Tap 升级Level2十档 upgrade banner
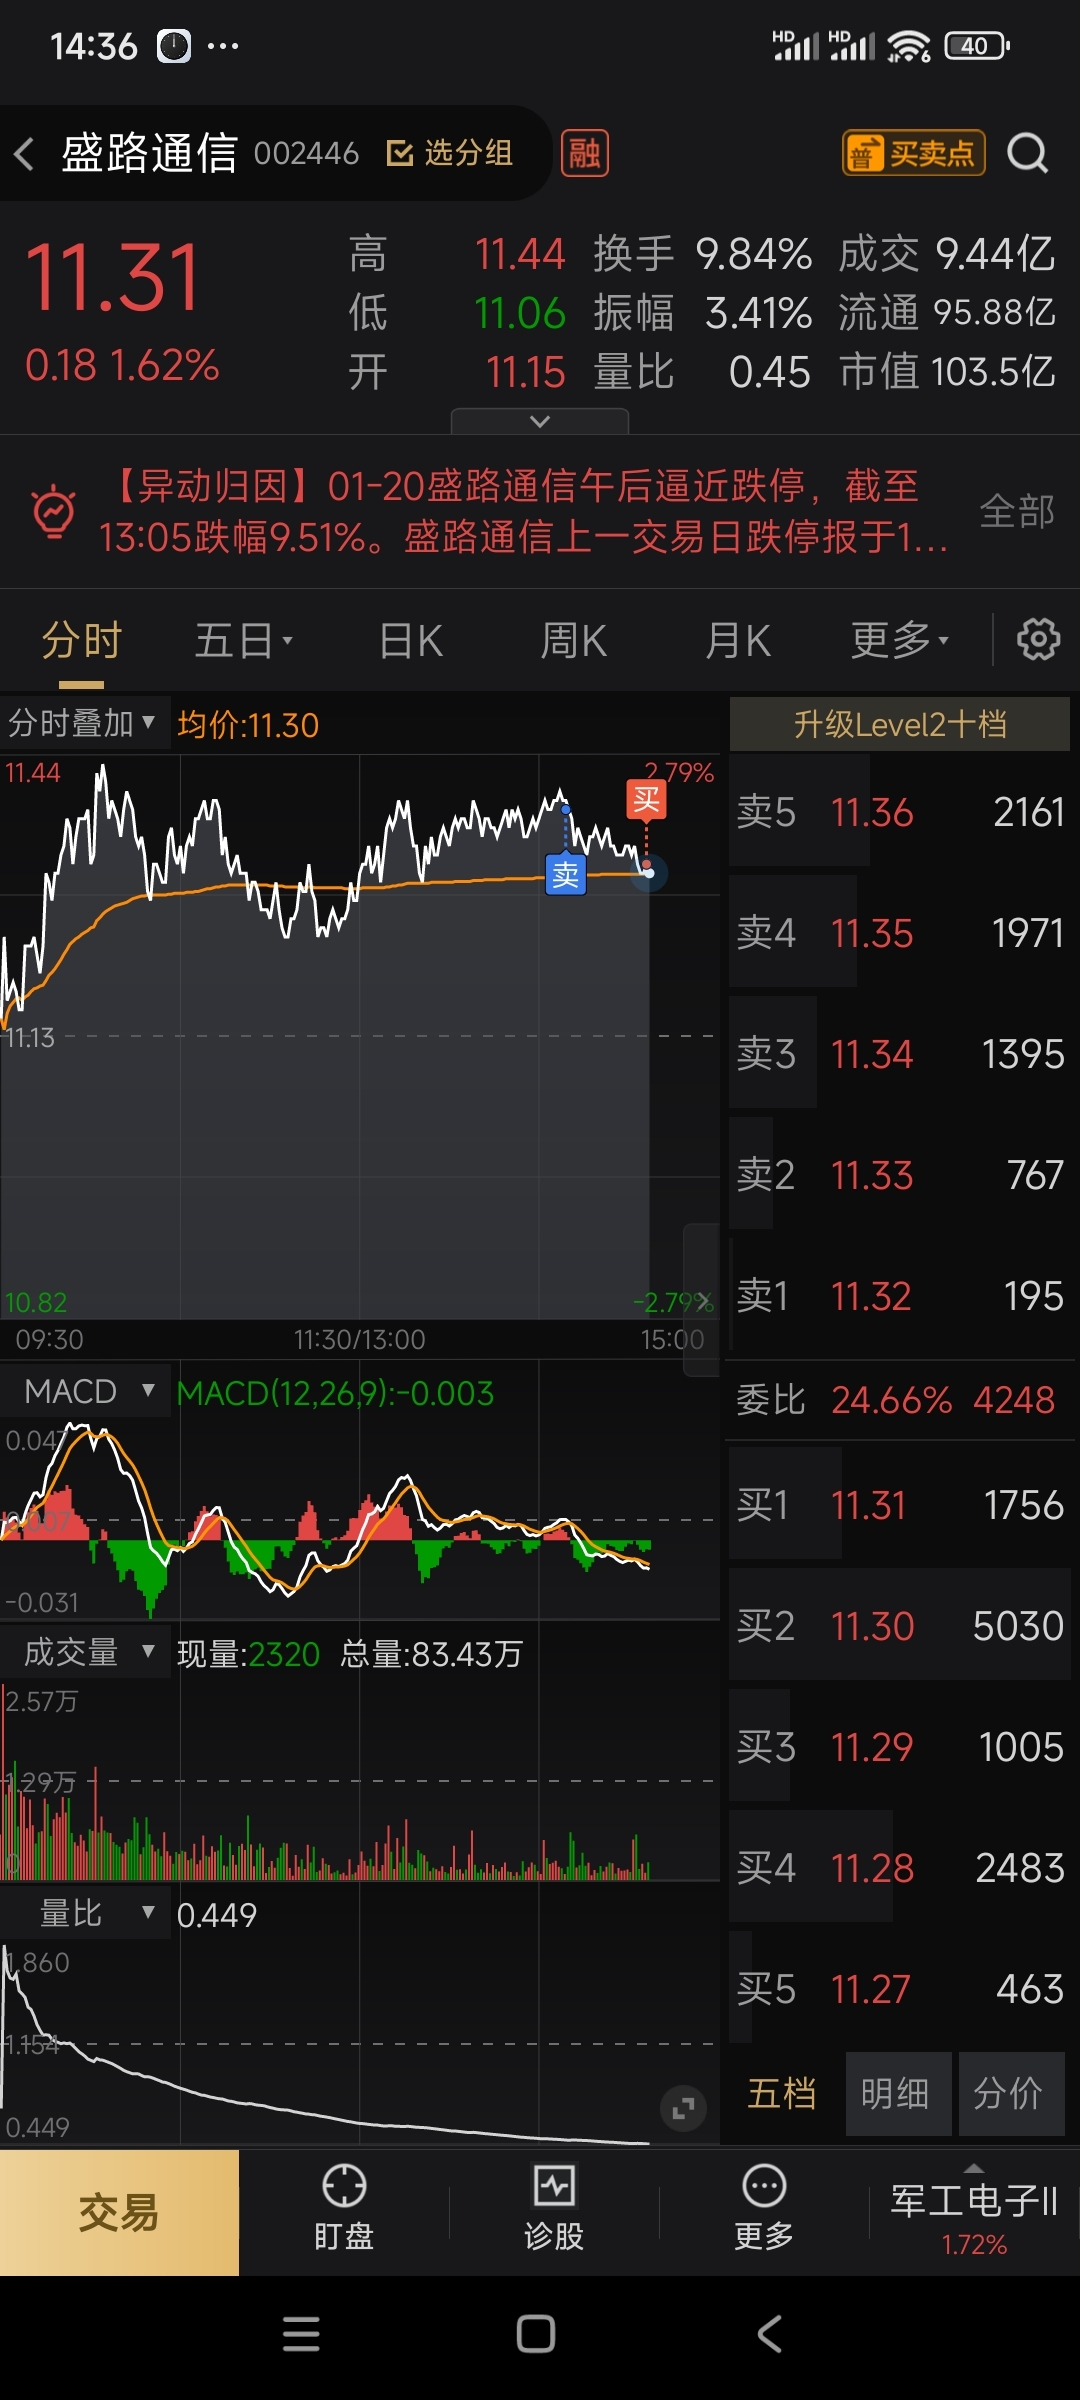Viewport: 1080px width, 2400px height. click(x=899, y=724)
